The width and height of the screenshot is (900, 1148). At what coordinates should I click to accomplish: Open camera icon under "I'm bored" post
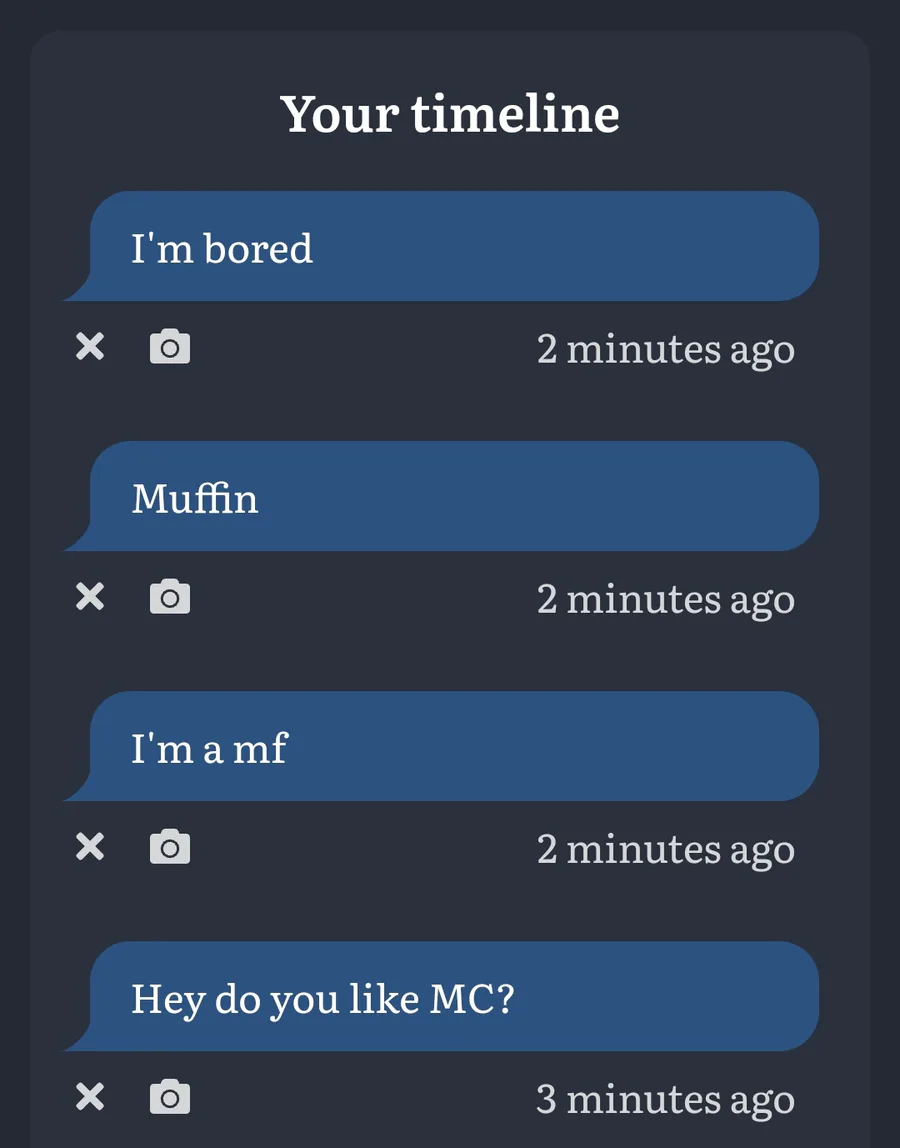(170, 346)
